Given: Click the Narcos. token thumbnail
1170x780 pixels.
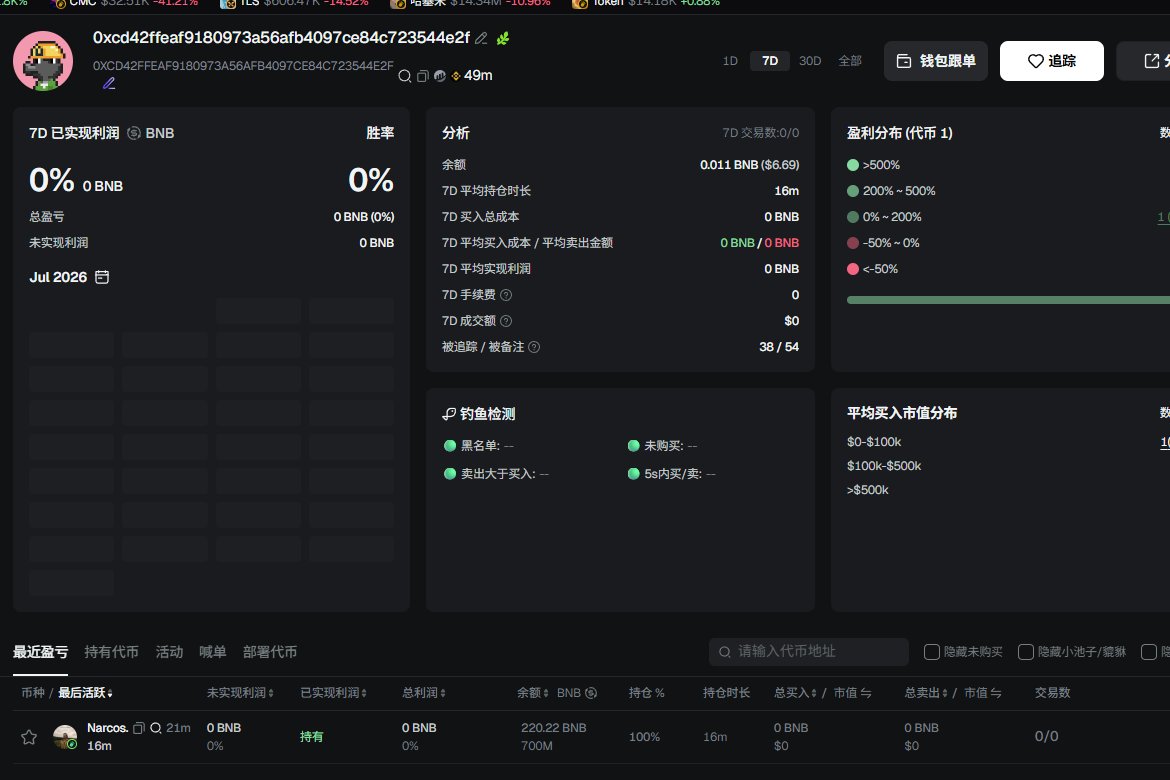Looking at the screenshot, I should point(65,737).
